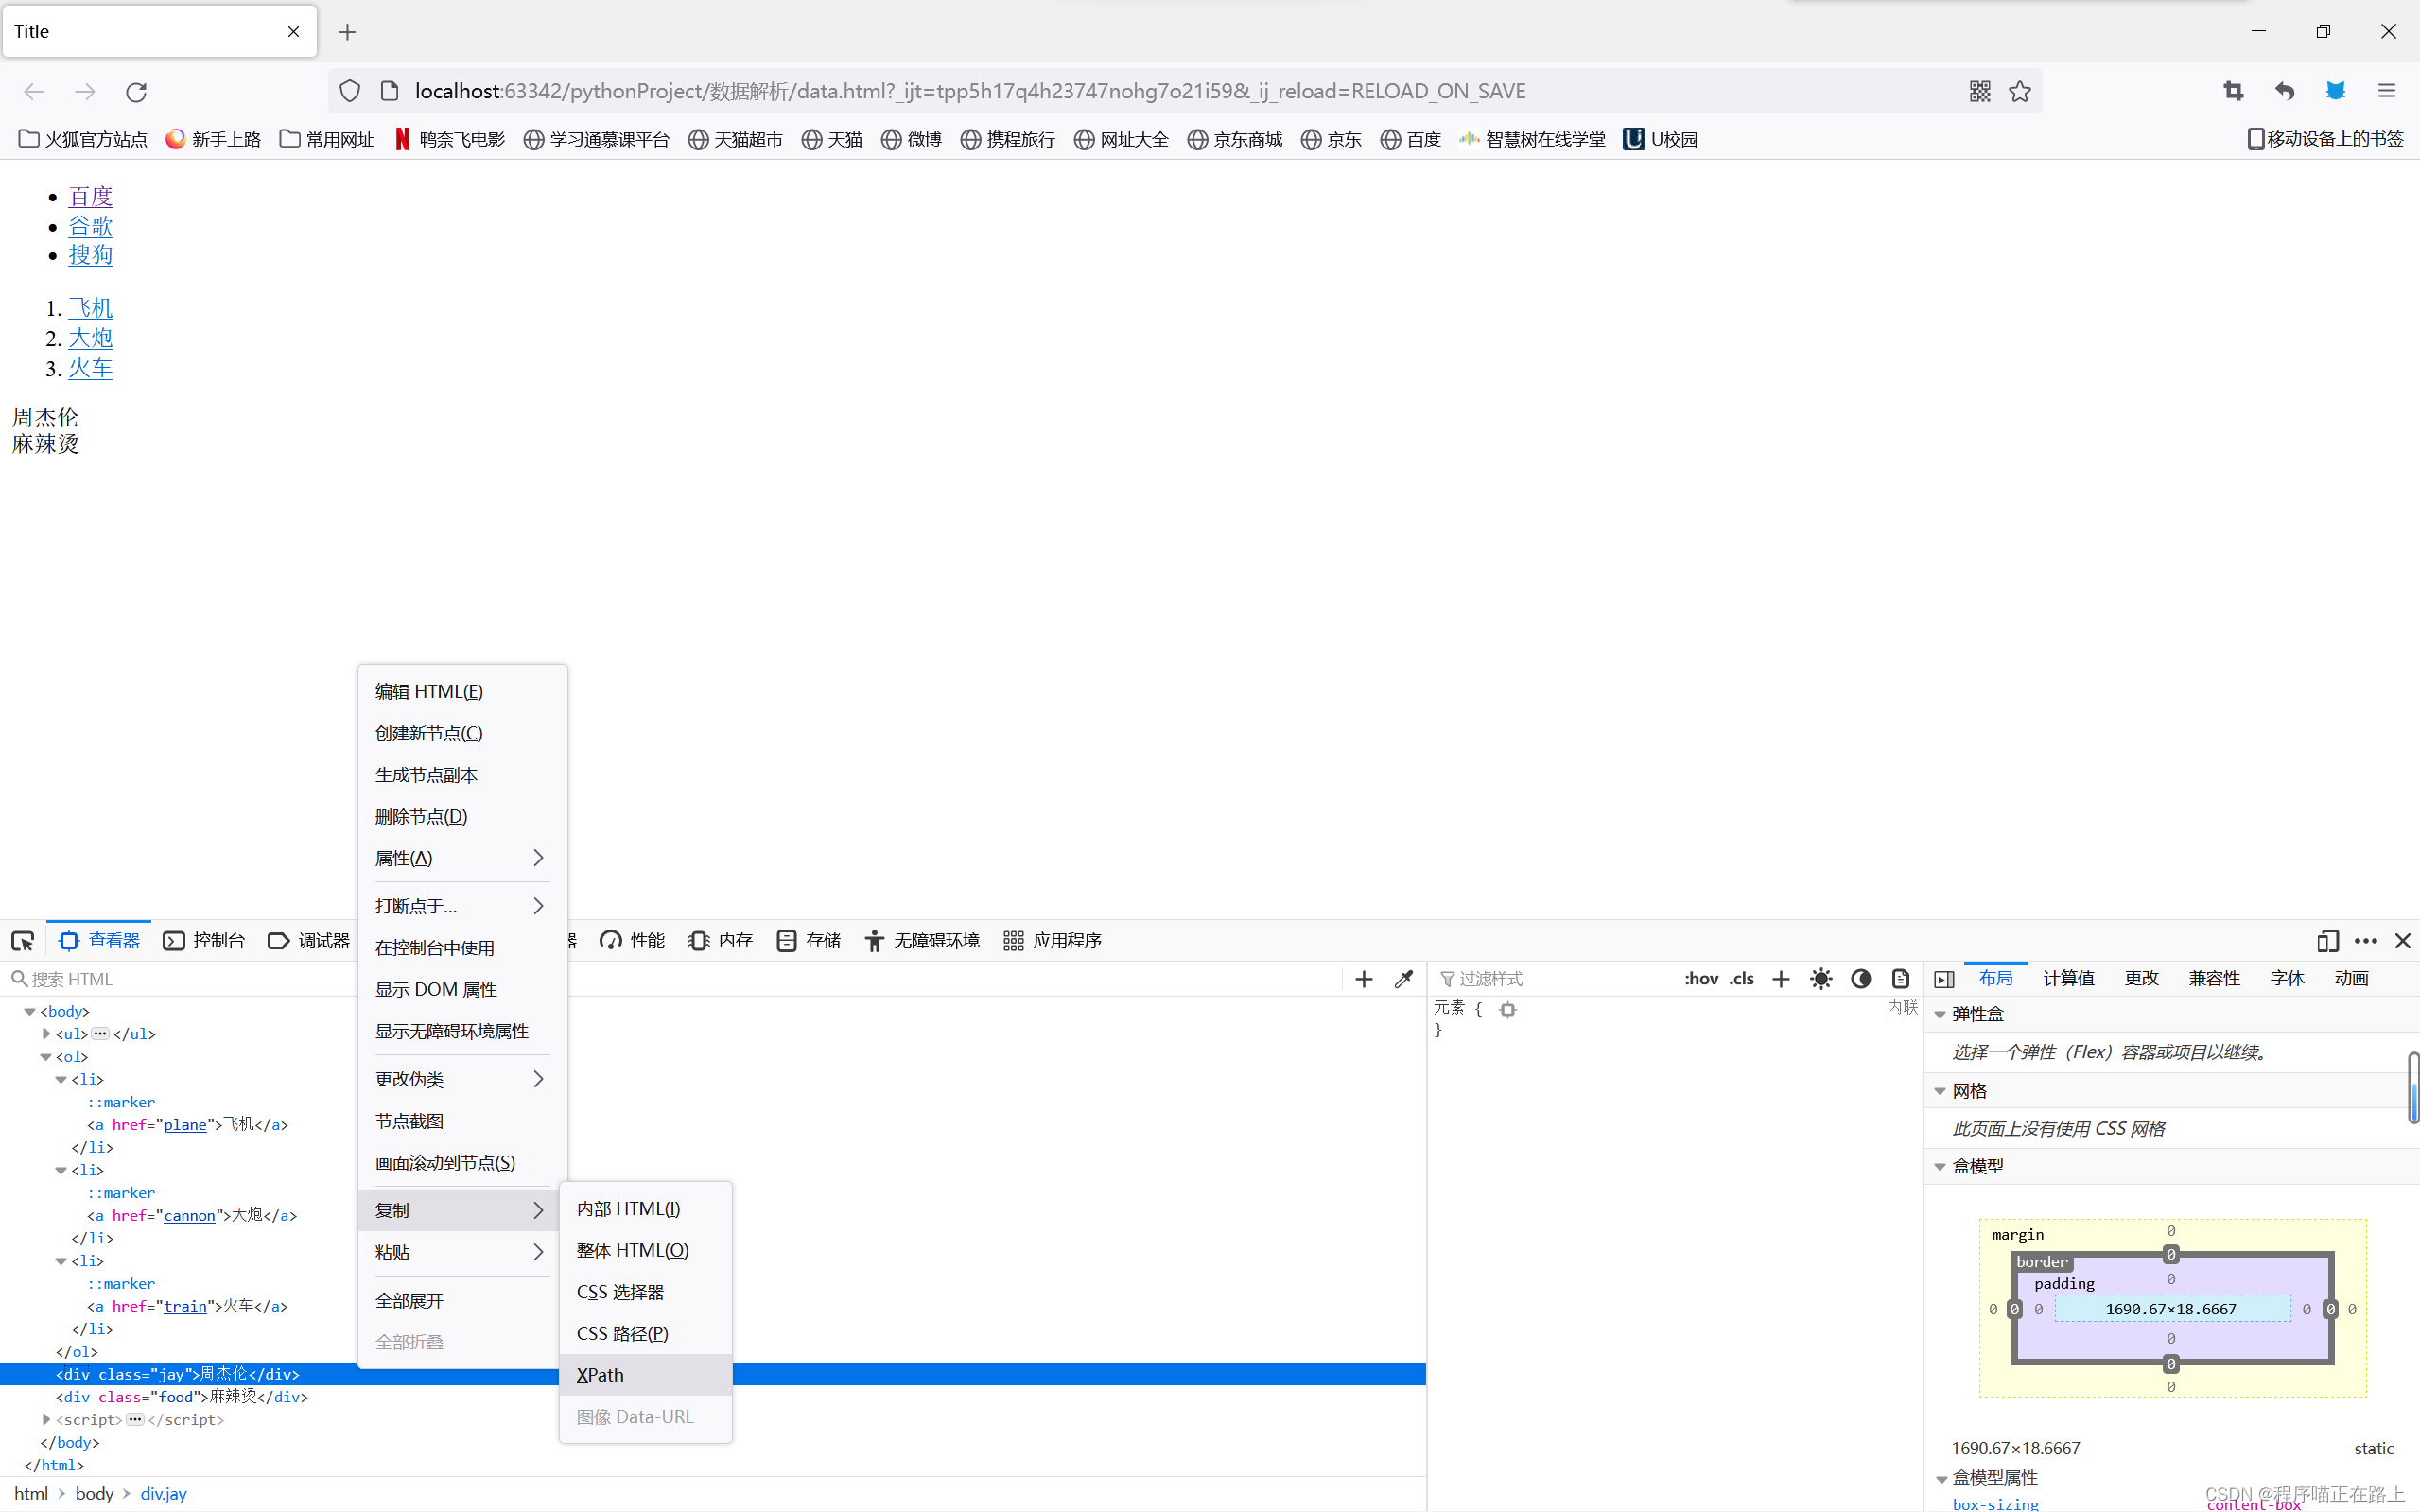Image resolution: width=2420 pixels, height=1512 pixels.
Task: Open the Debugger (调试器) tab
Action: (308, 940)
